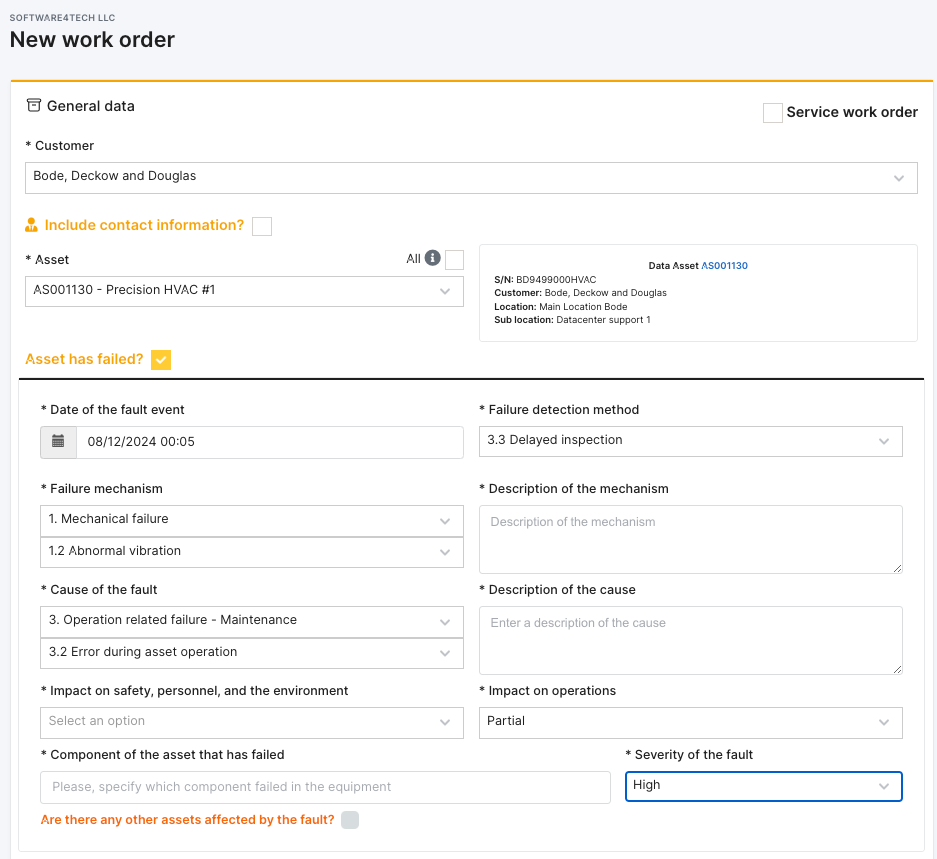Viewport: 937px width, 859px height.
Task: Open Impact on operations Partial dropdown
Action: 690,723
